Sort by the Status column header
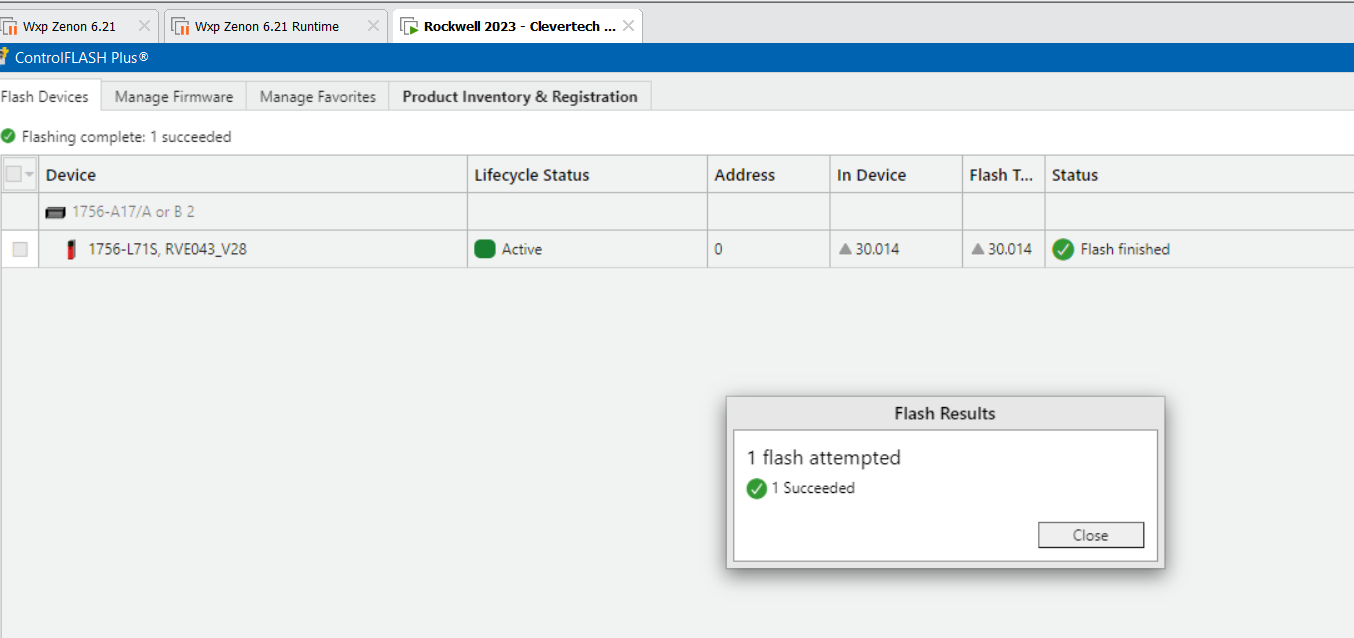Viewport: 1354px width, 638px height. tap(1199, 175)
